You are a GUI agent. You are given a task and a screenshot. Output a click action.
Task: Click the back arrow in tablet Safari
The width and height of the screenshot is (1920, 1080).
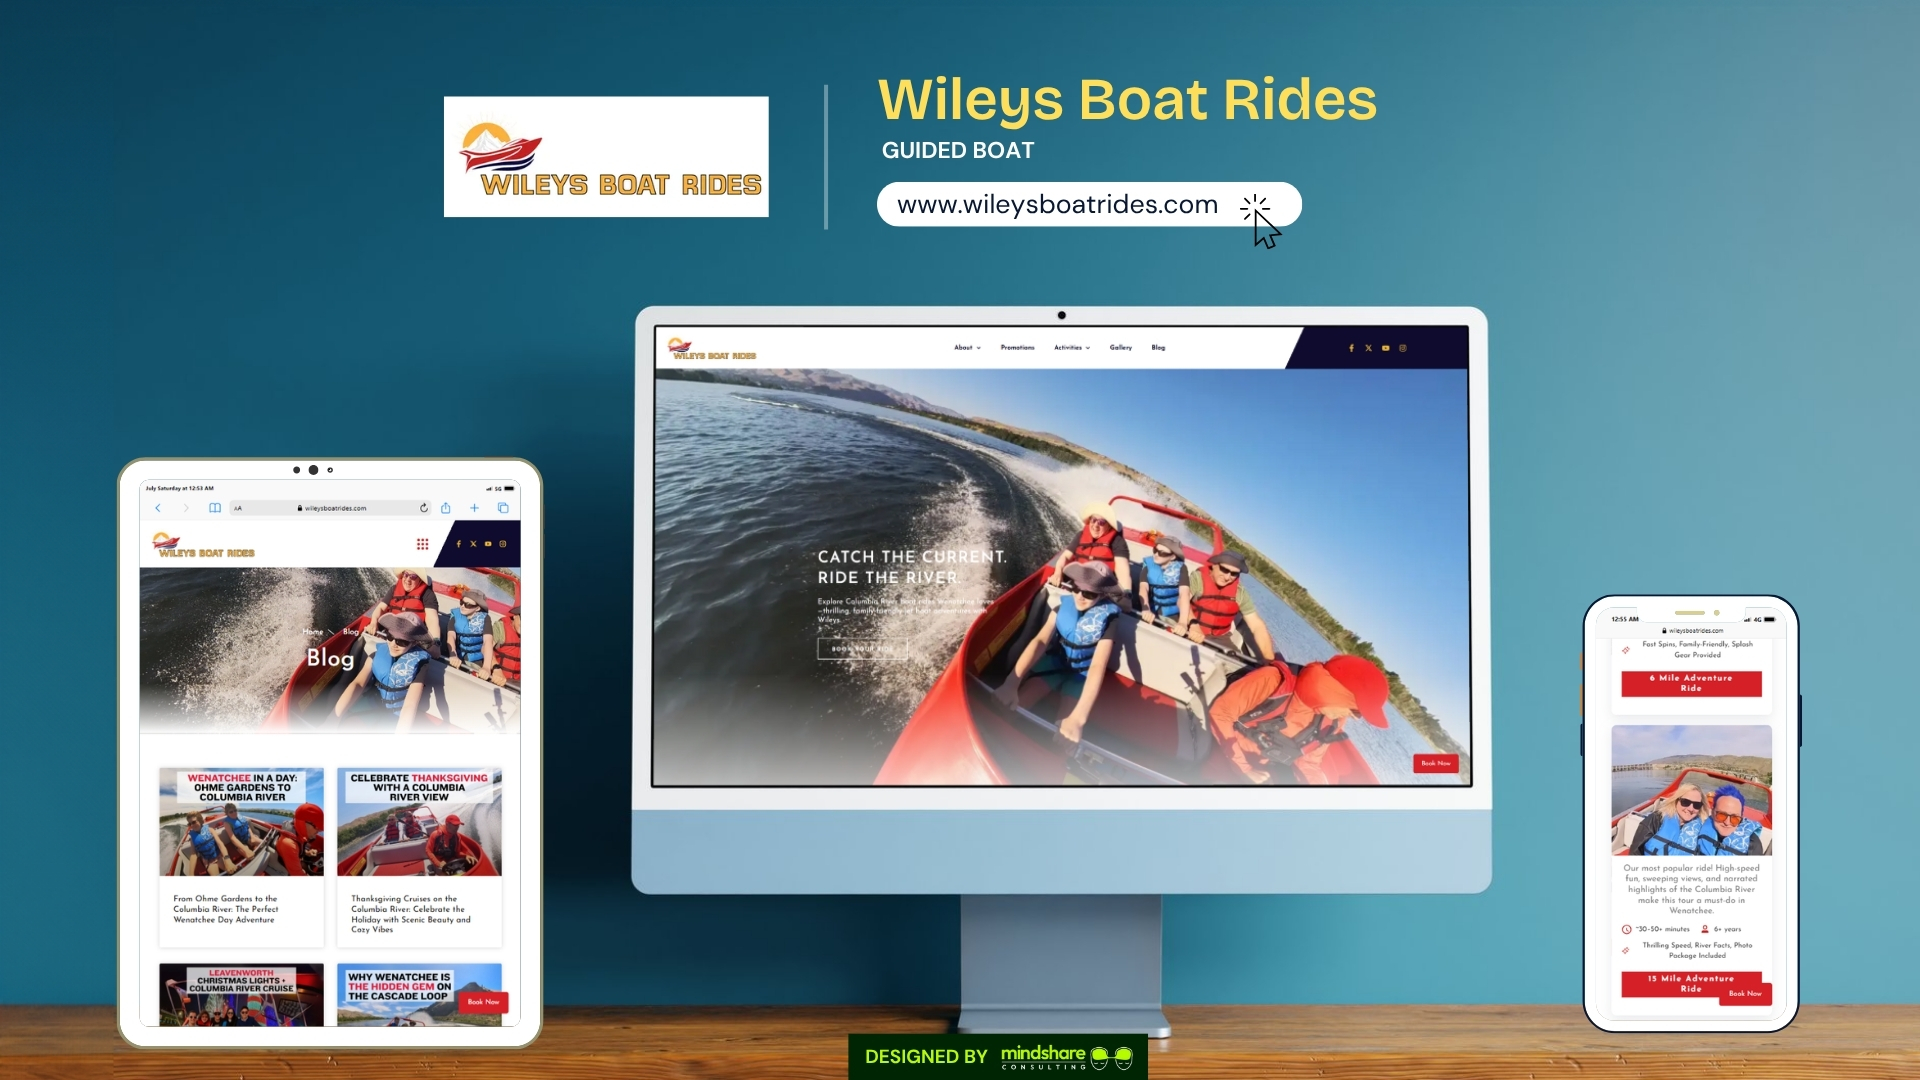point(158,507)
